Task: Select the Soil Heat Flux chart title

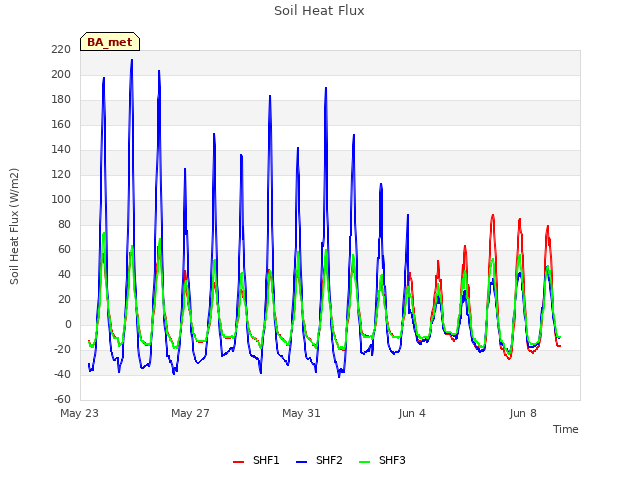Action: pos(319,11)
